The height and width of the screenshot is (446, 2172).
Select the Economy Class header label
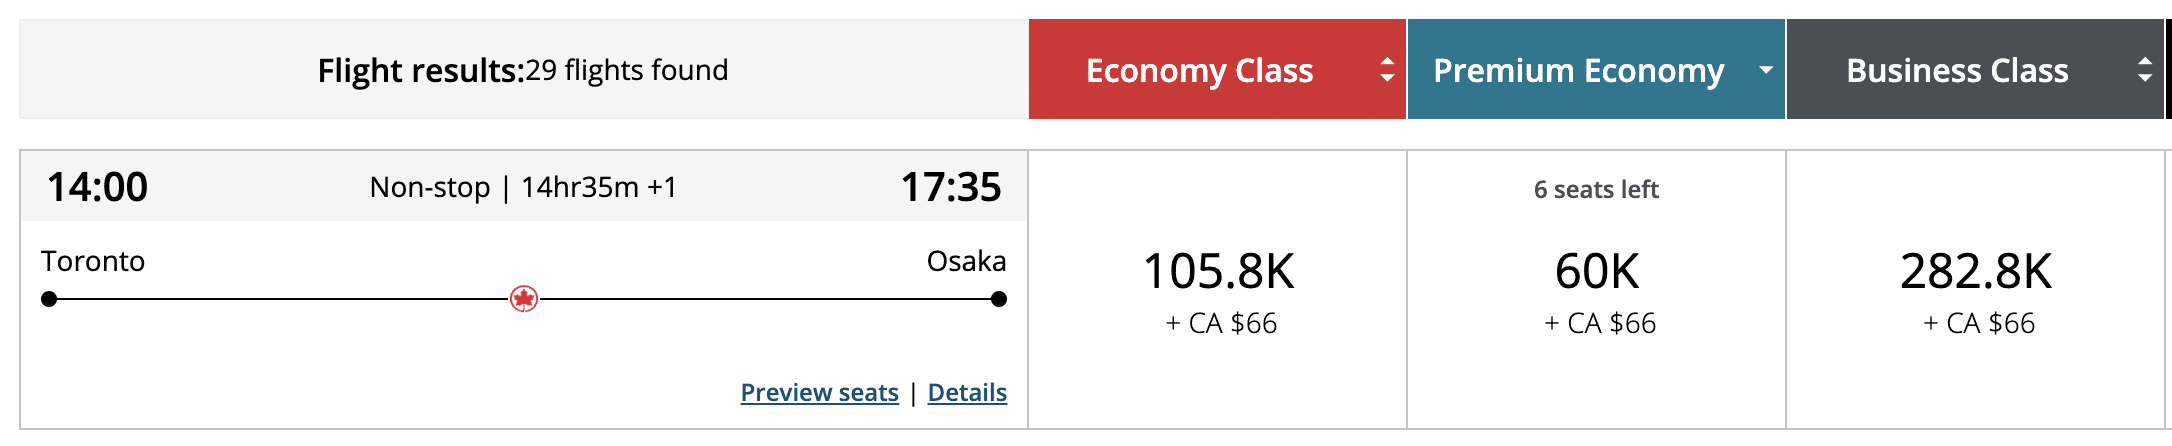[x=1199, y=71]
